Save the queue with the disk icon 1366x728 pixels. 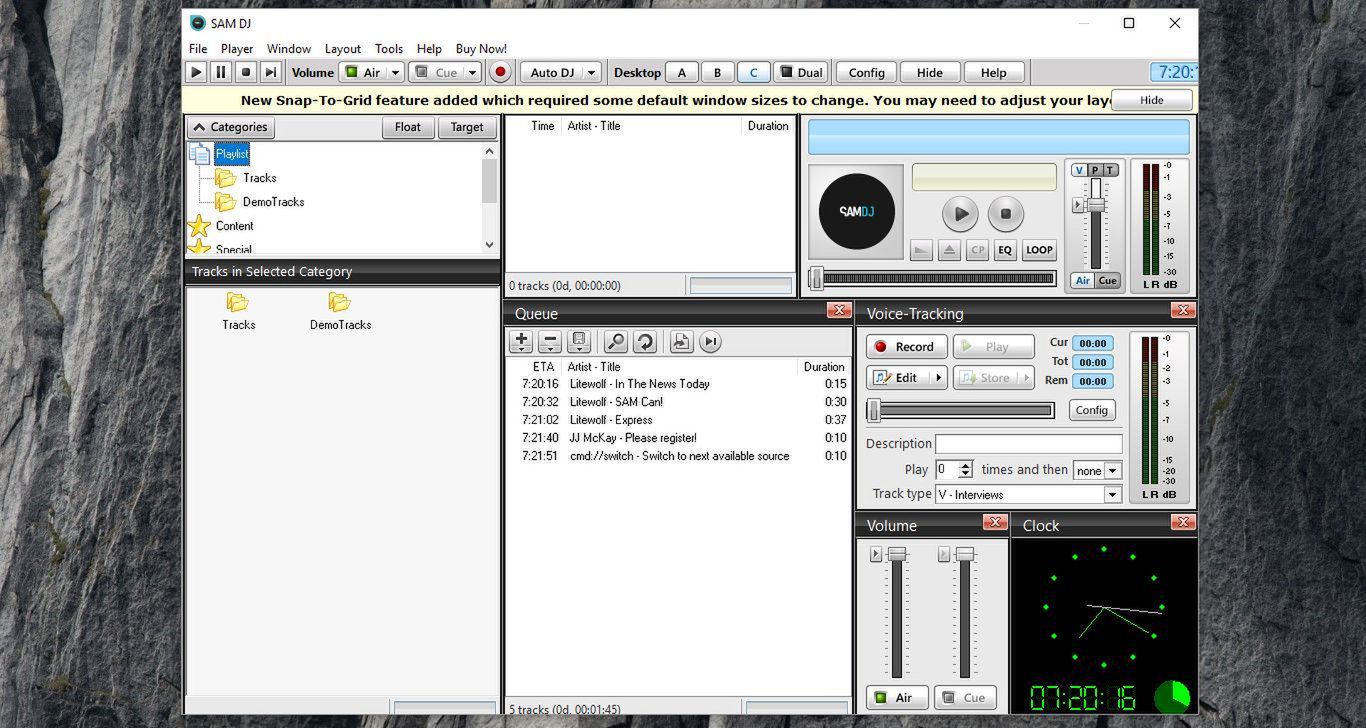(x=579, y=342)
